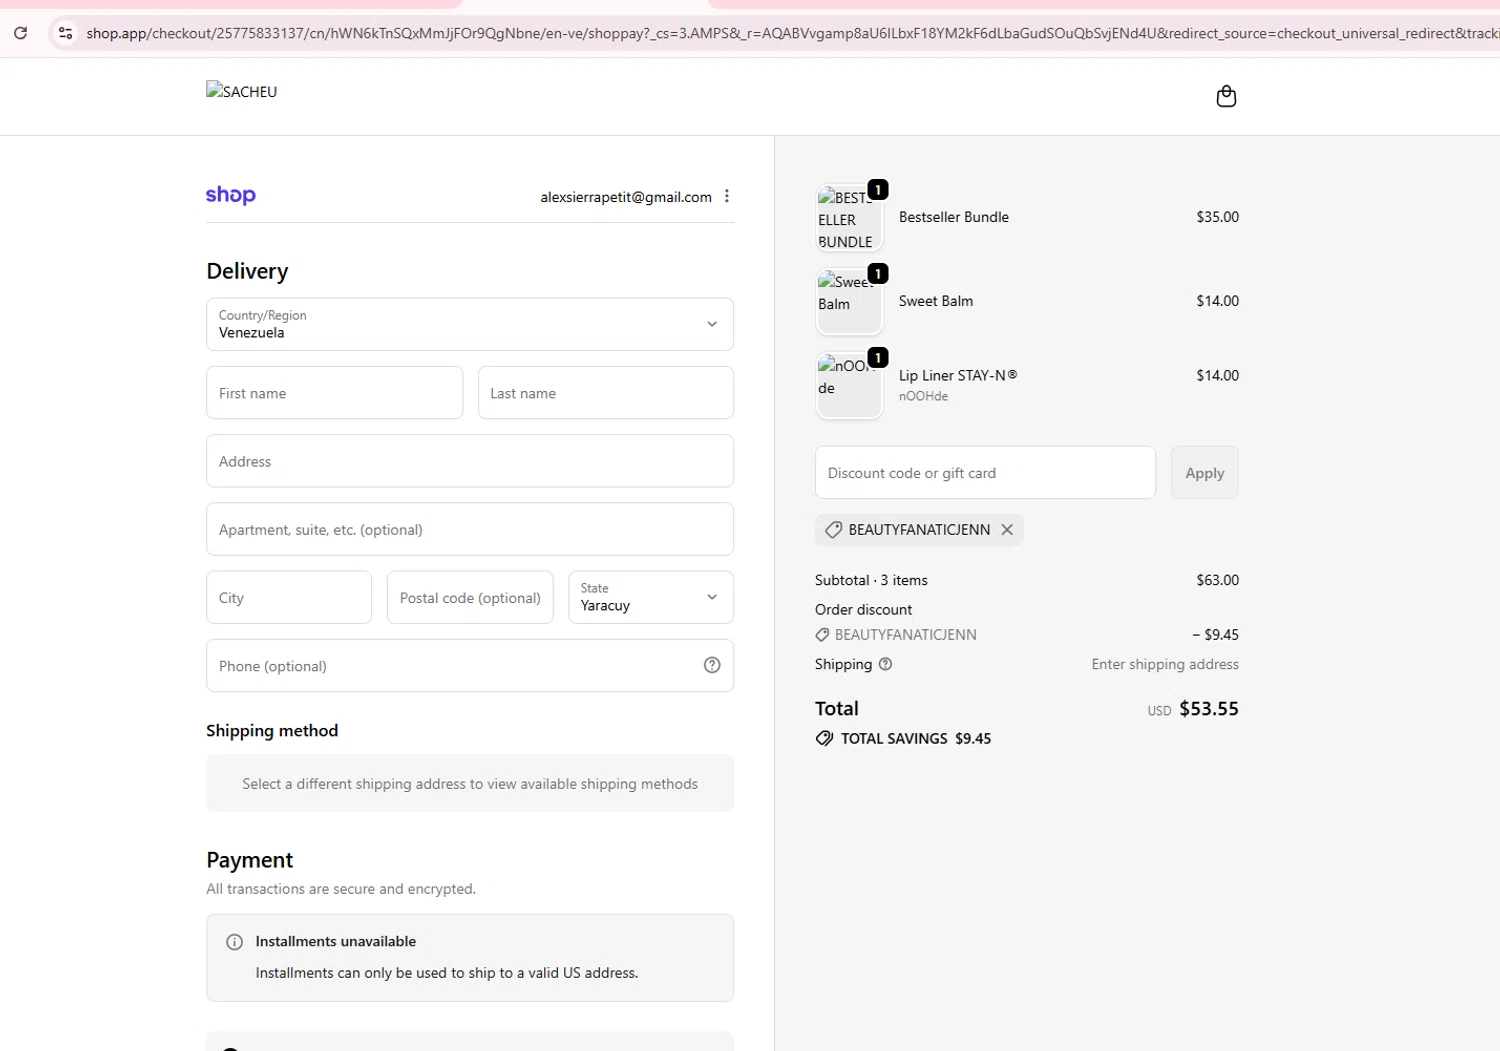Open the Country/Region dropdown

coord(470,324)
